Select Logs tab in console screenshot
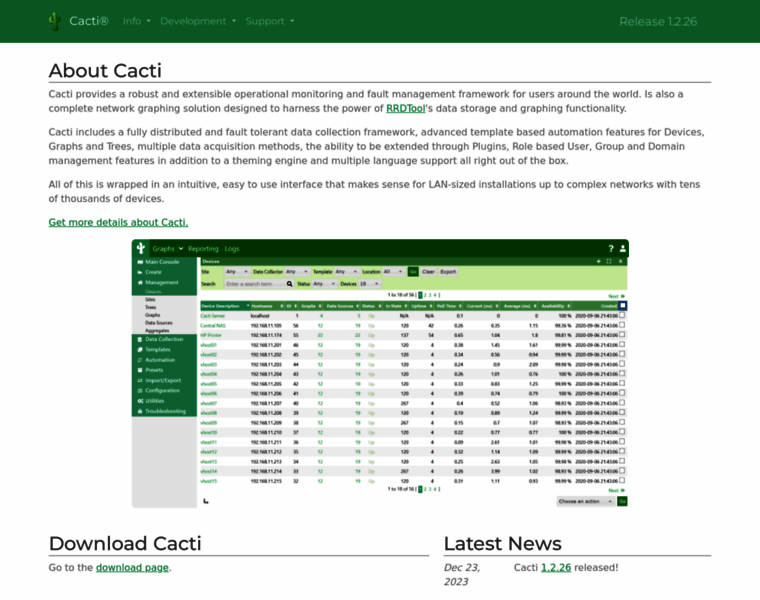This screenshot has width=760, height=600. tap(232, 249)
